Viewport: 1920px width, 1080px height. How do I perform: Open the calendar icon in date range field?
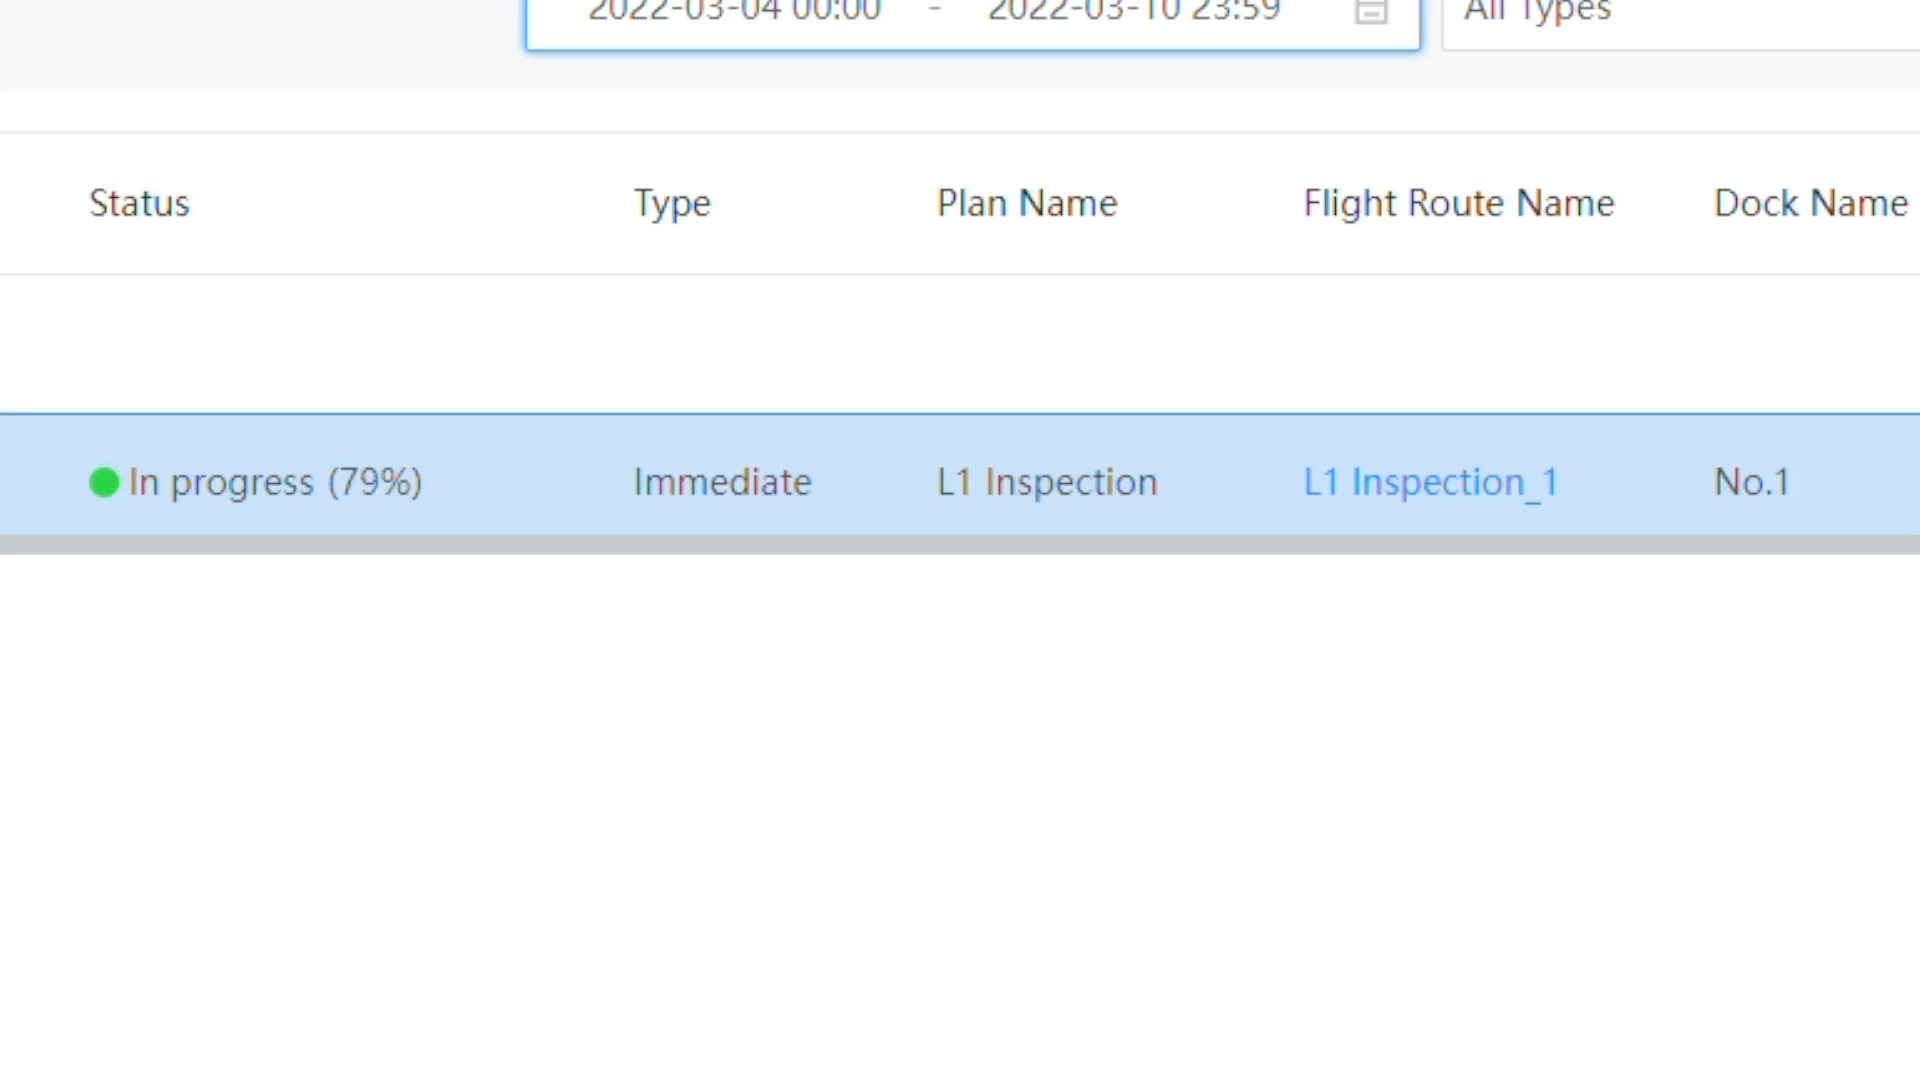click(1371, 11)
